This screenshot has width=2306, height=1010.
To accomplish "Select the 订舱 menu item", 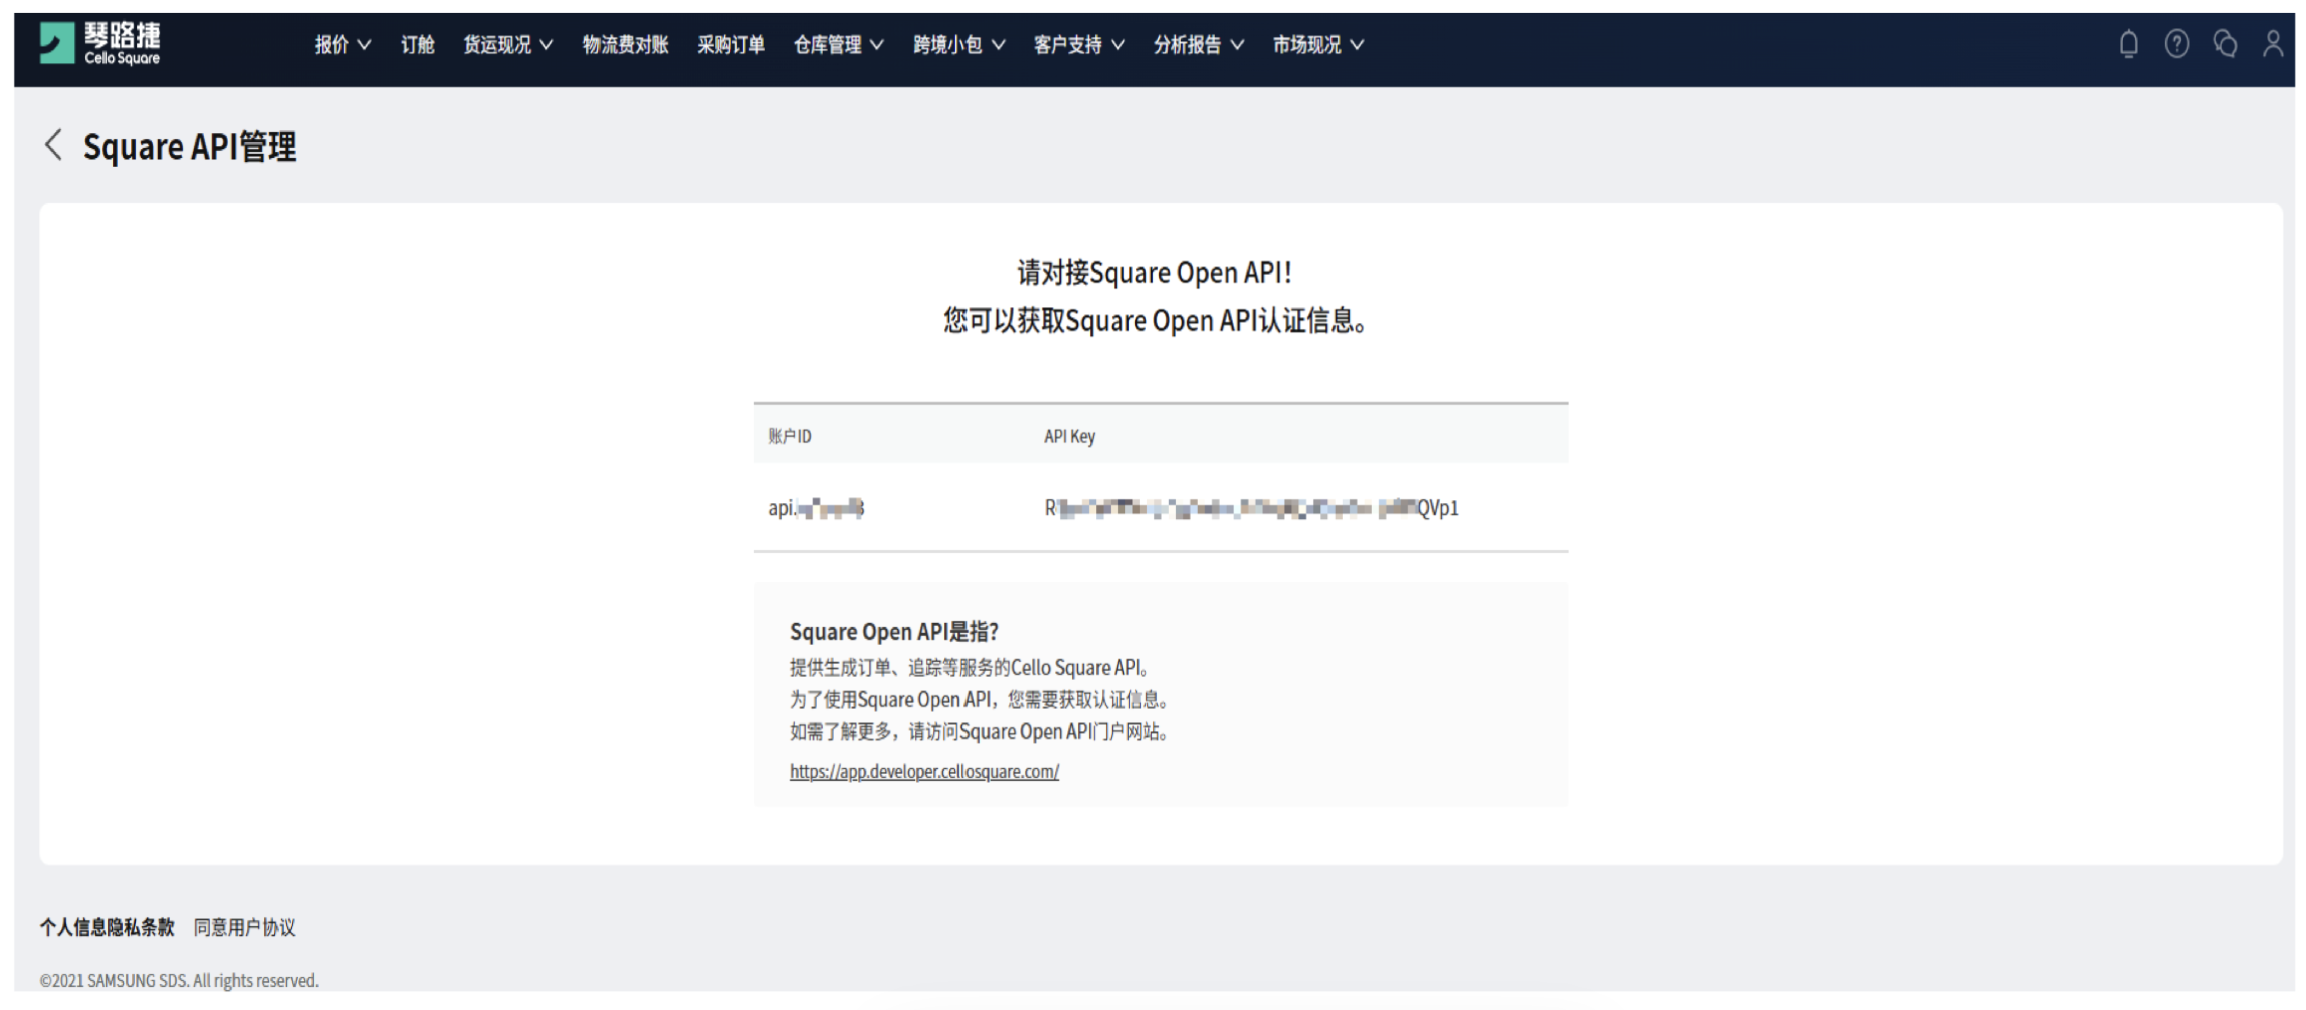I will coord(417,44).
